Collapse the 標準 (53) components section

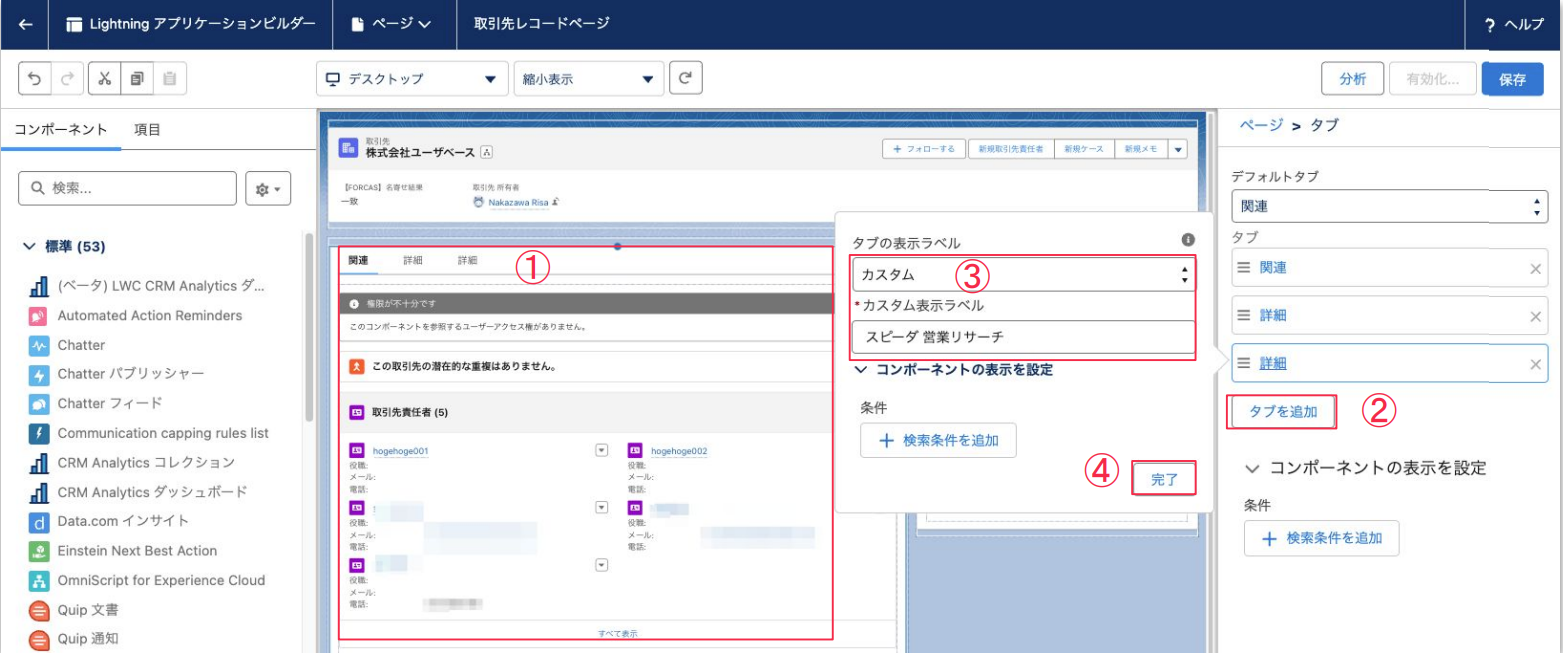point(30,246)
